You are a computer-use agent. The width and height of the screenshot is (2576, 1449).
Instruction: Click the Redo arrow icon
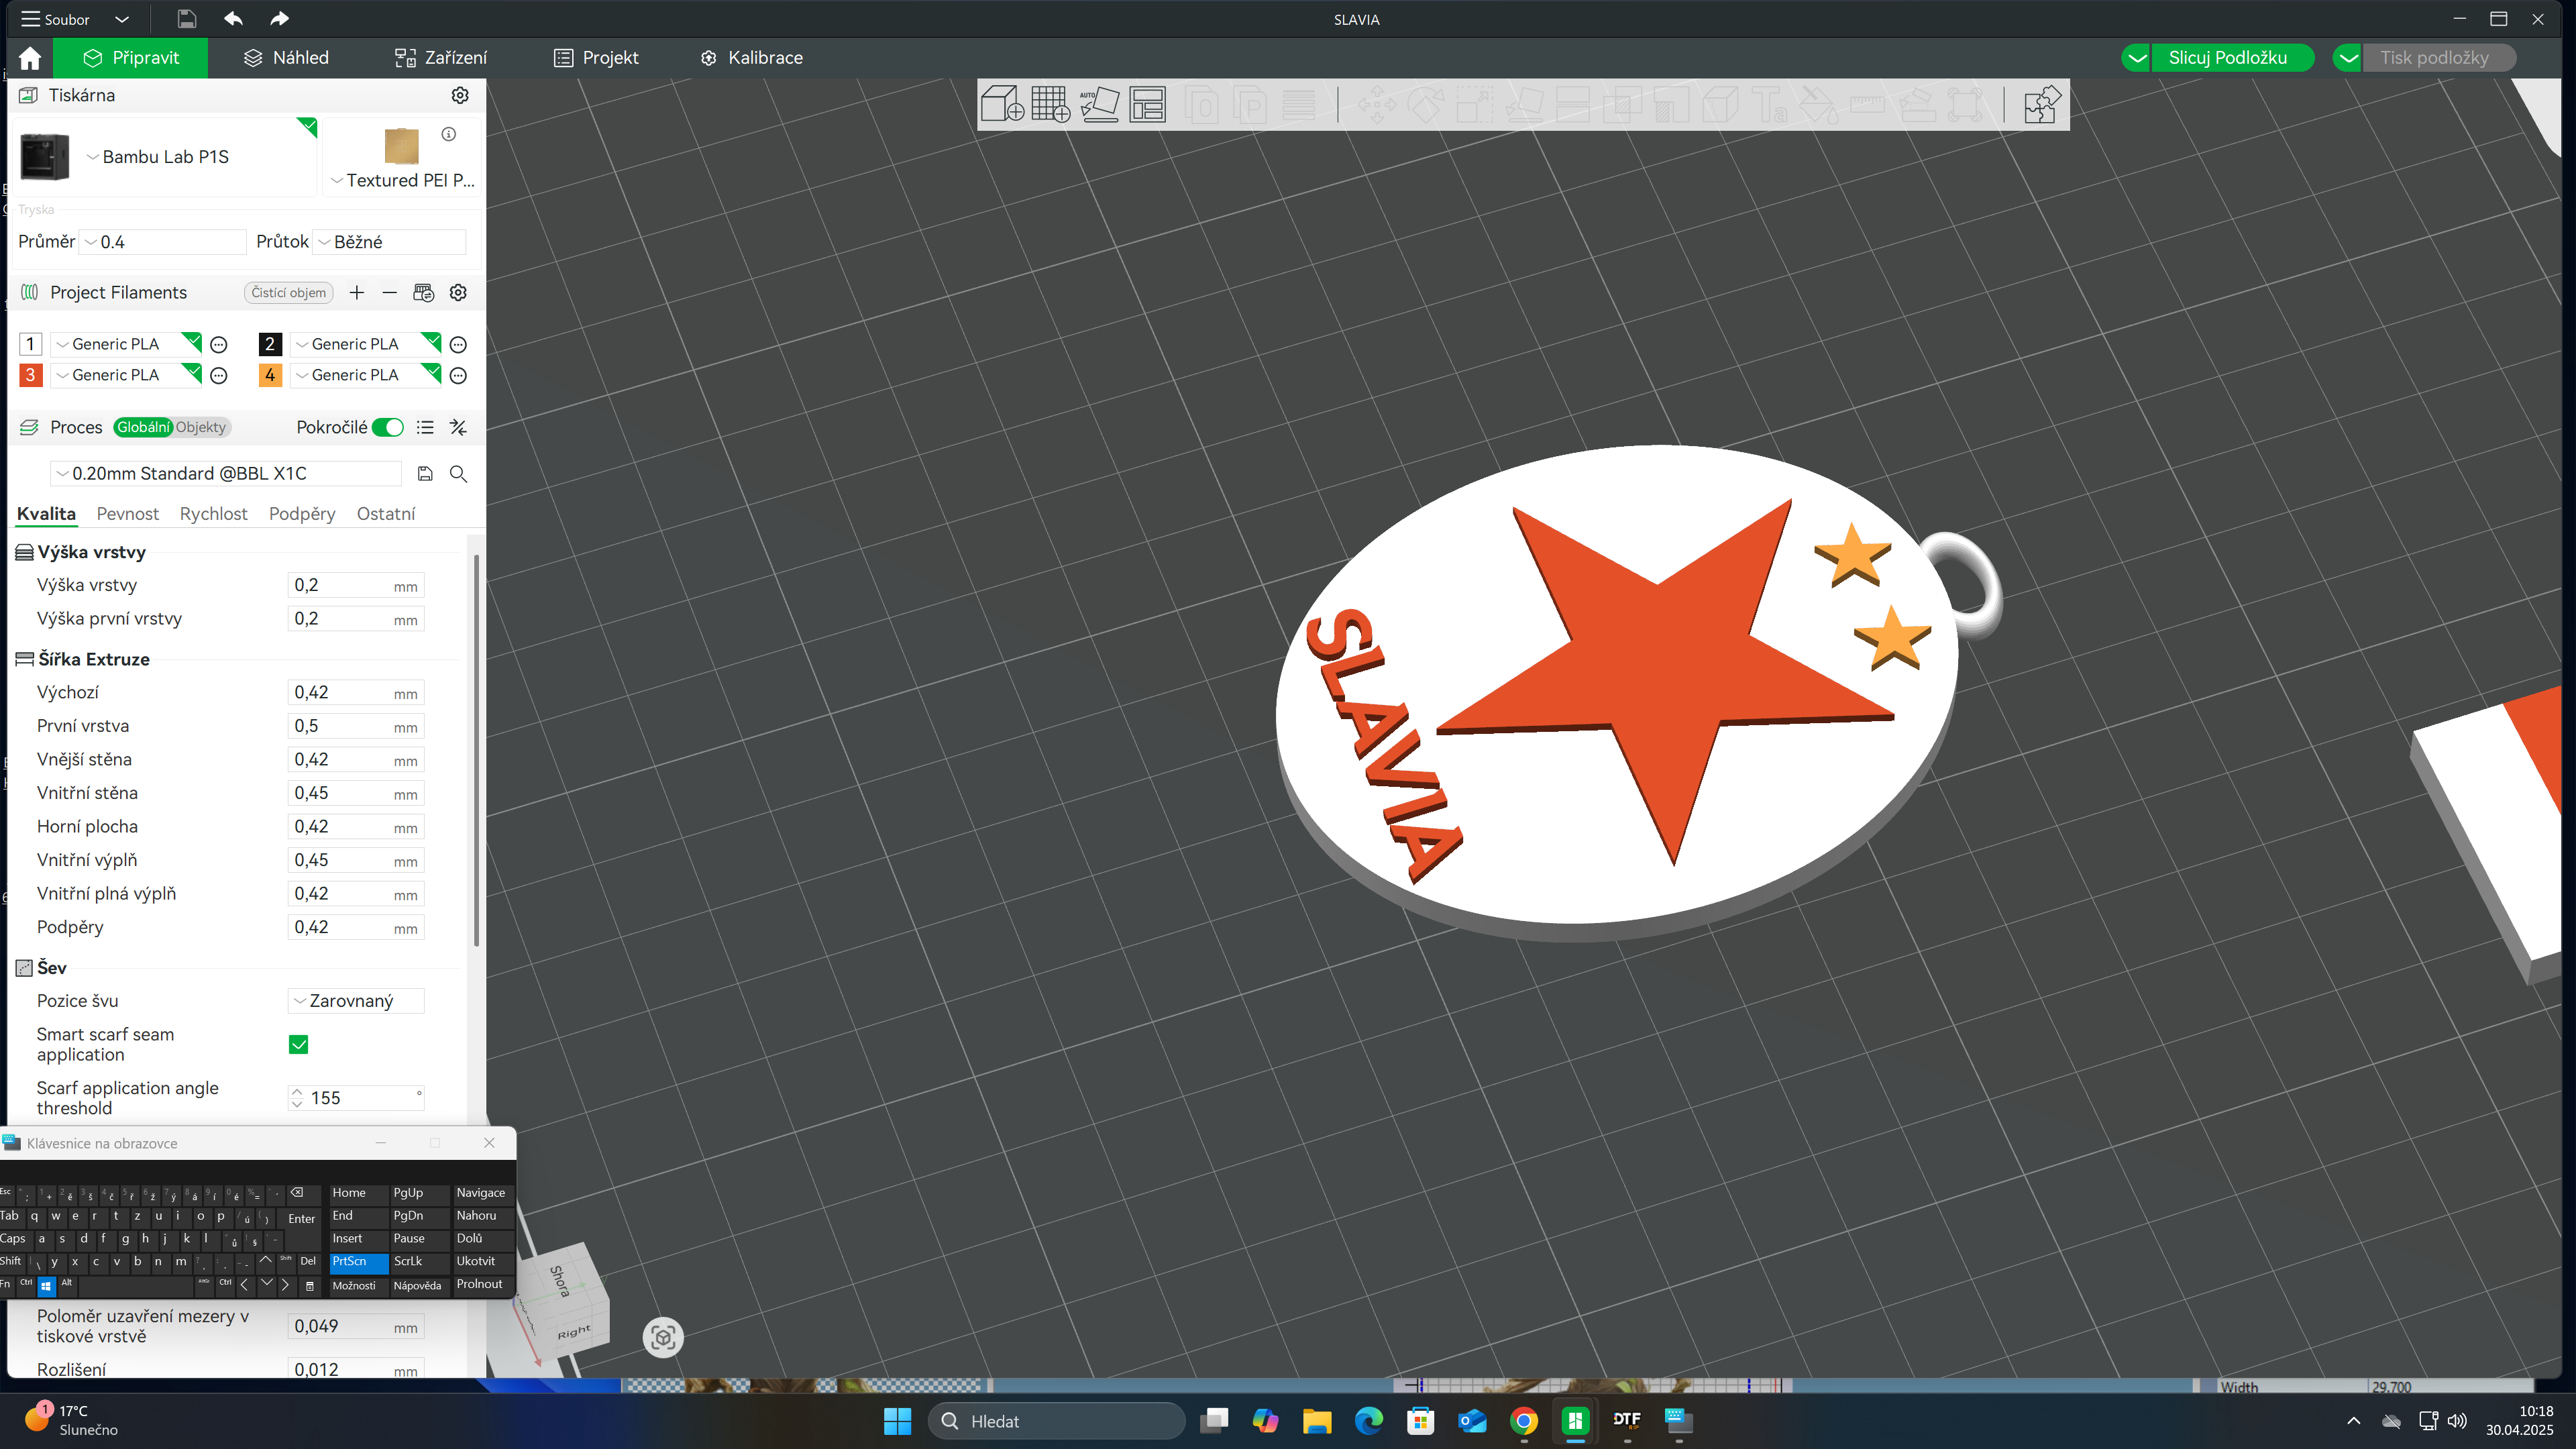pos(279,19)
